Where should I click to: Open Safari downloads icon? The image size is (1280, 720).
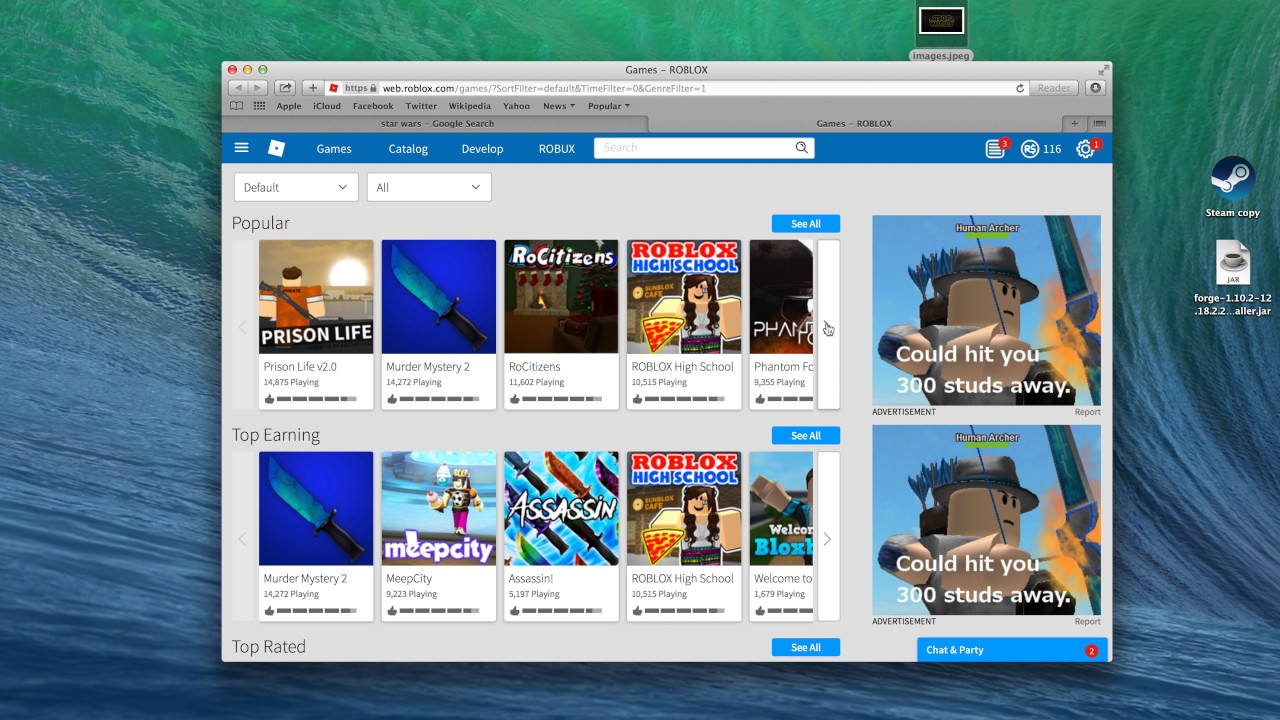pos(1095,88)
